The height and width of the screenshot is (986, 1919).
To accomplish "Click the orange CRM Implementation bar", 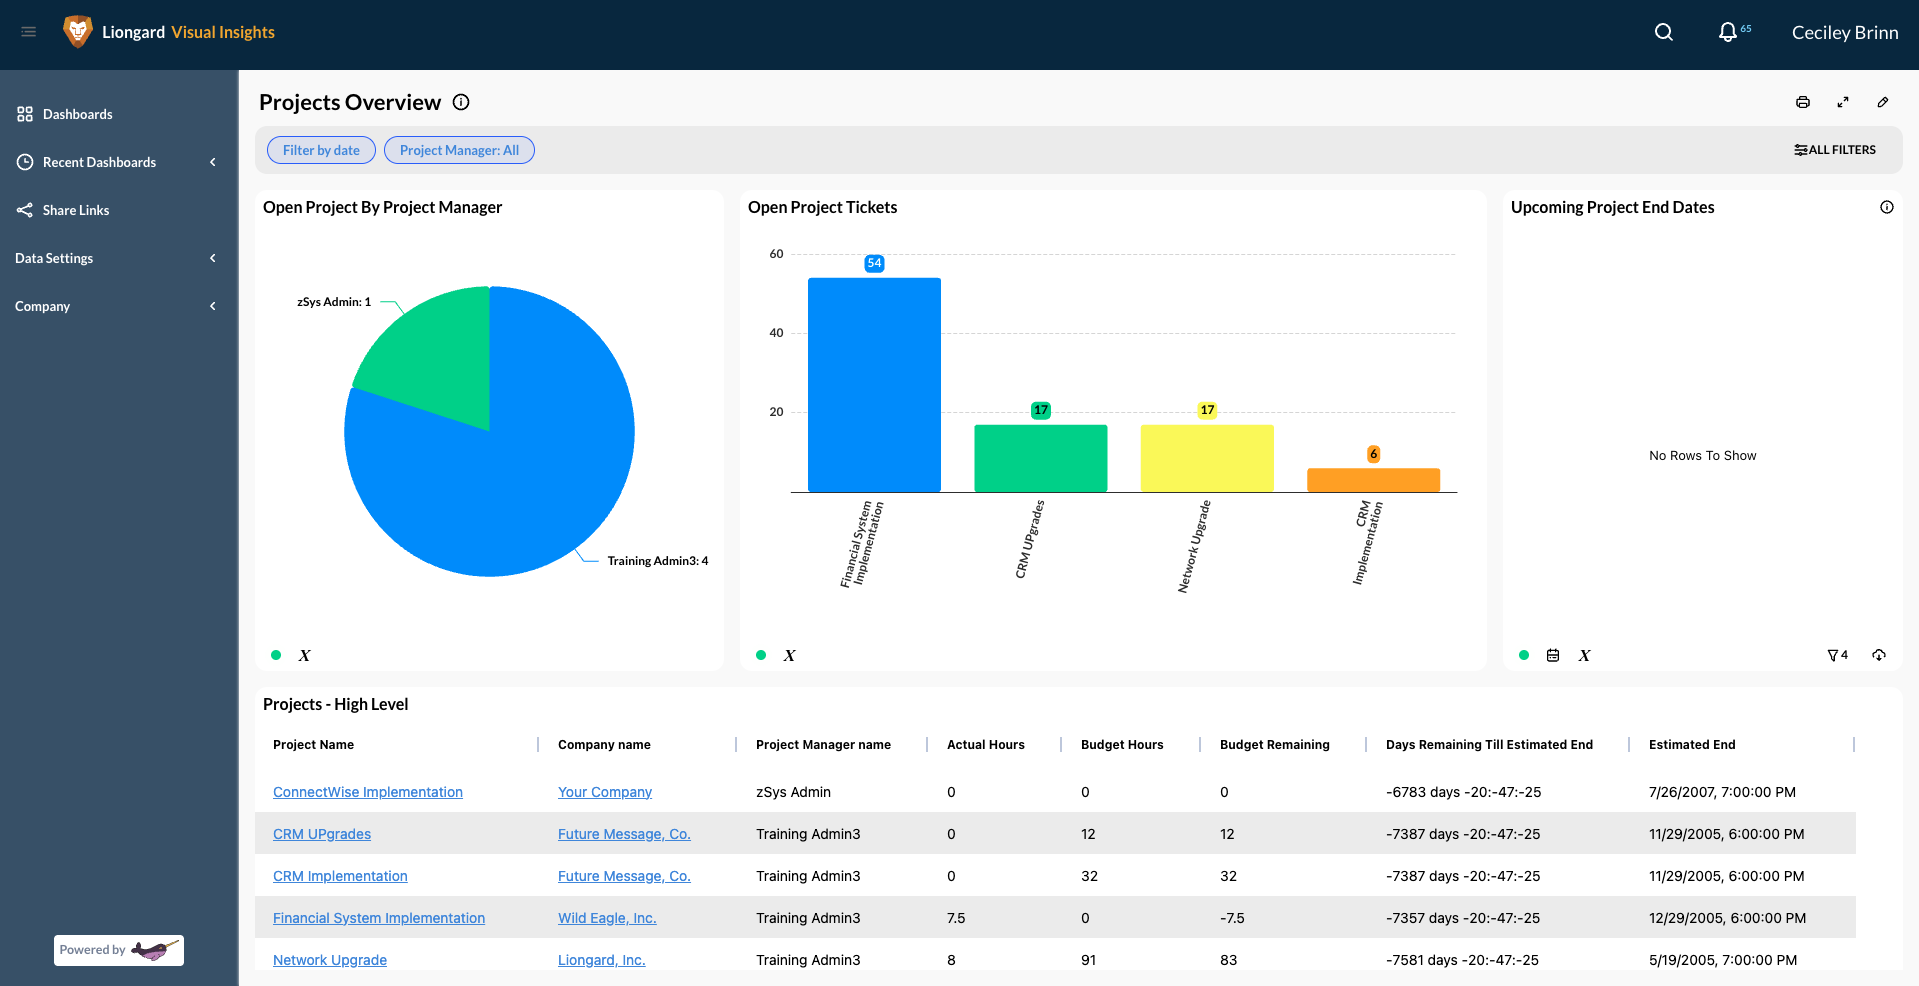I will tap(1373, 480).
